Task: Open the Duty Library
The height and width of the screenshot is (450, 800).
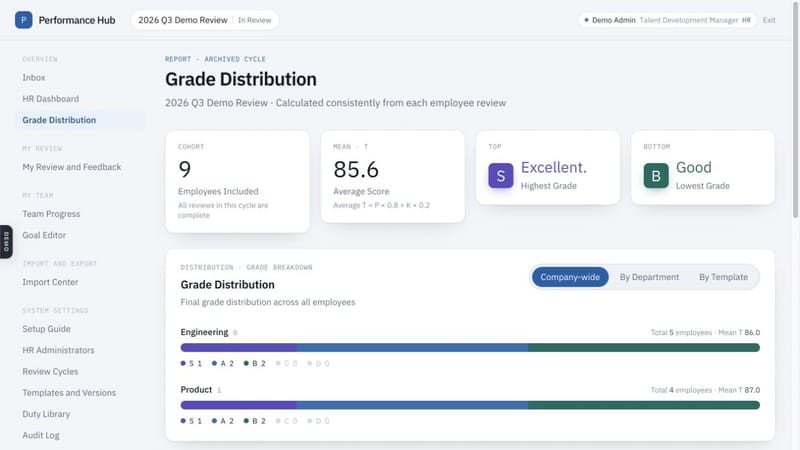Action: click(46, 414)
